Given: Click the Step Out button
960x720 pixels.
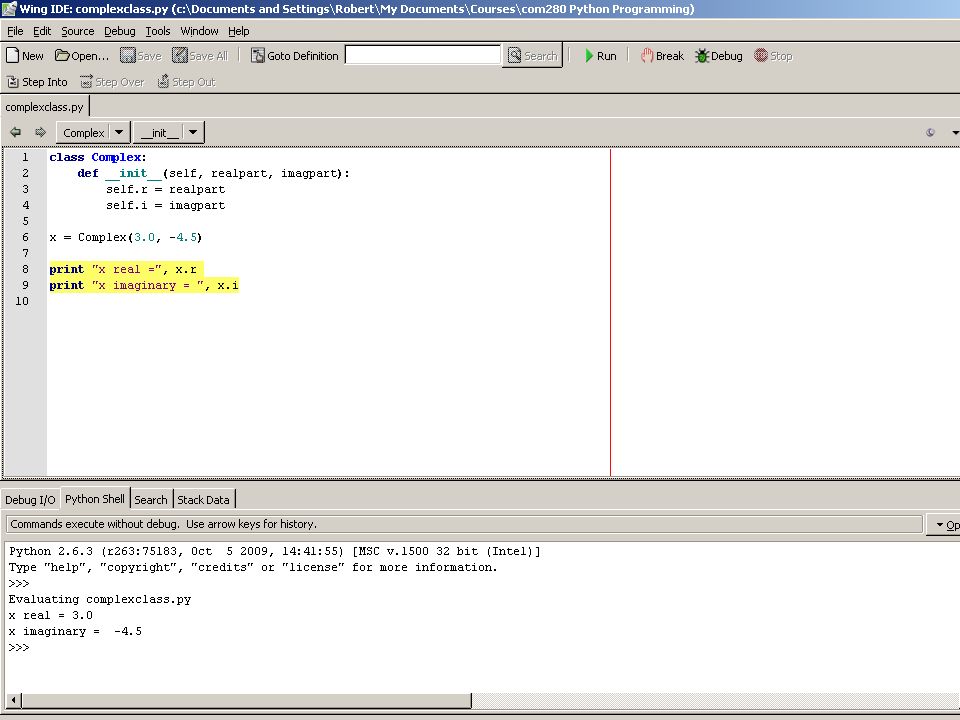Looking at the screenshot, I should pyautogui.click(x=186, y=82).
